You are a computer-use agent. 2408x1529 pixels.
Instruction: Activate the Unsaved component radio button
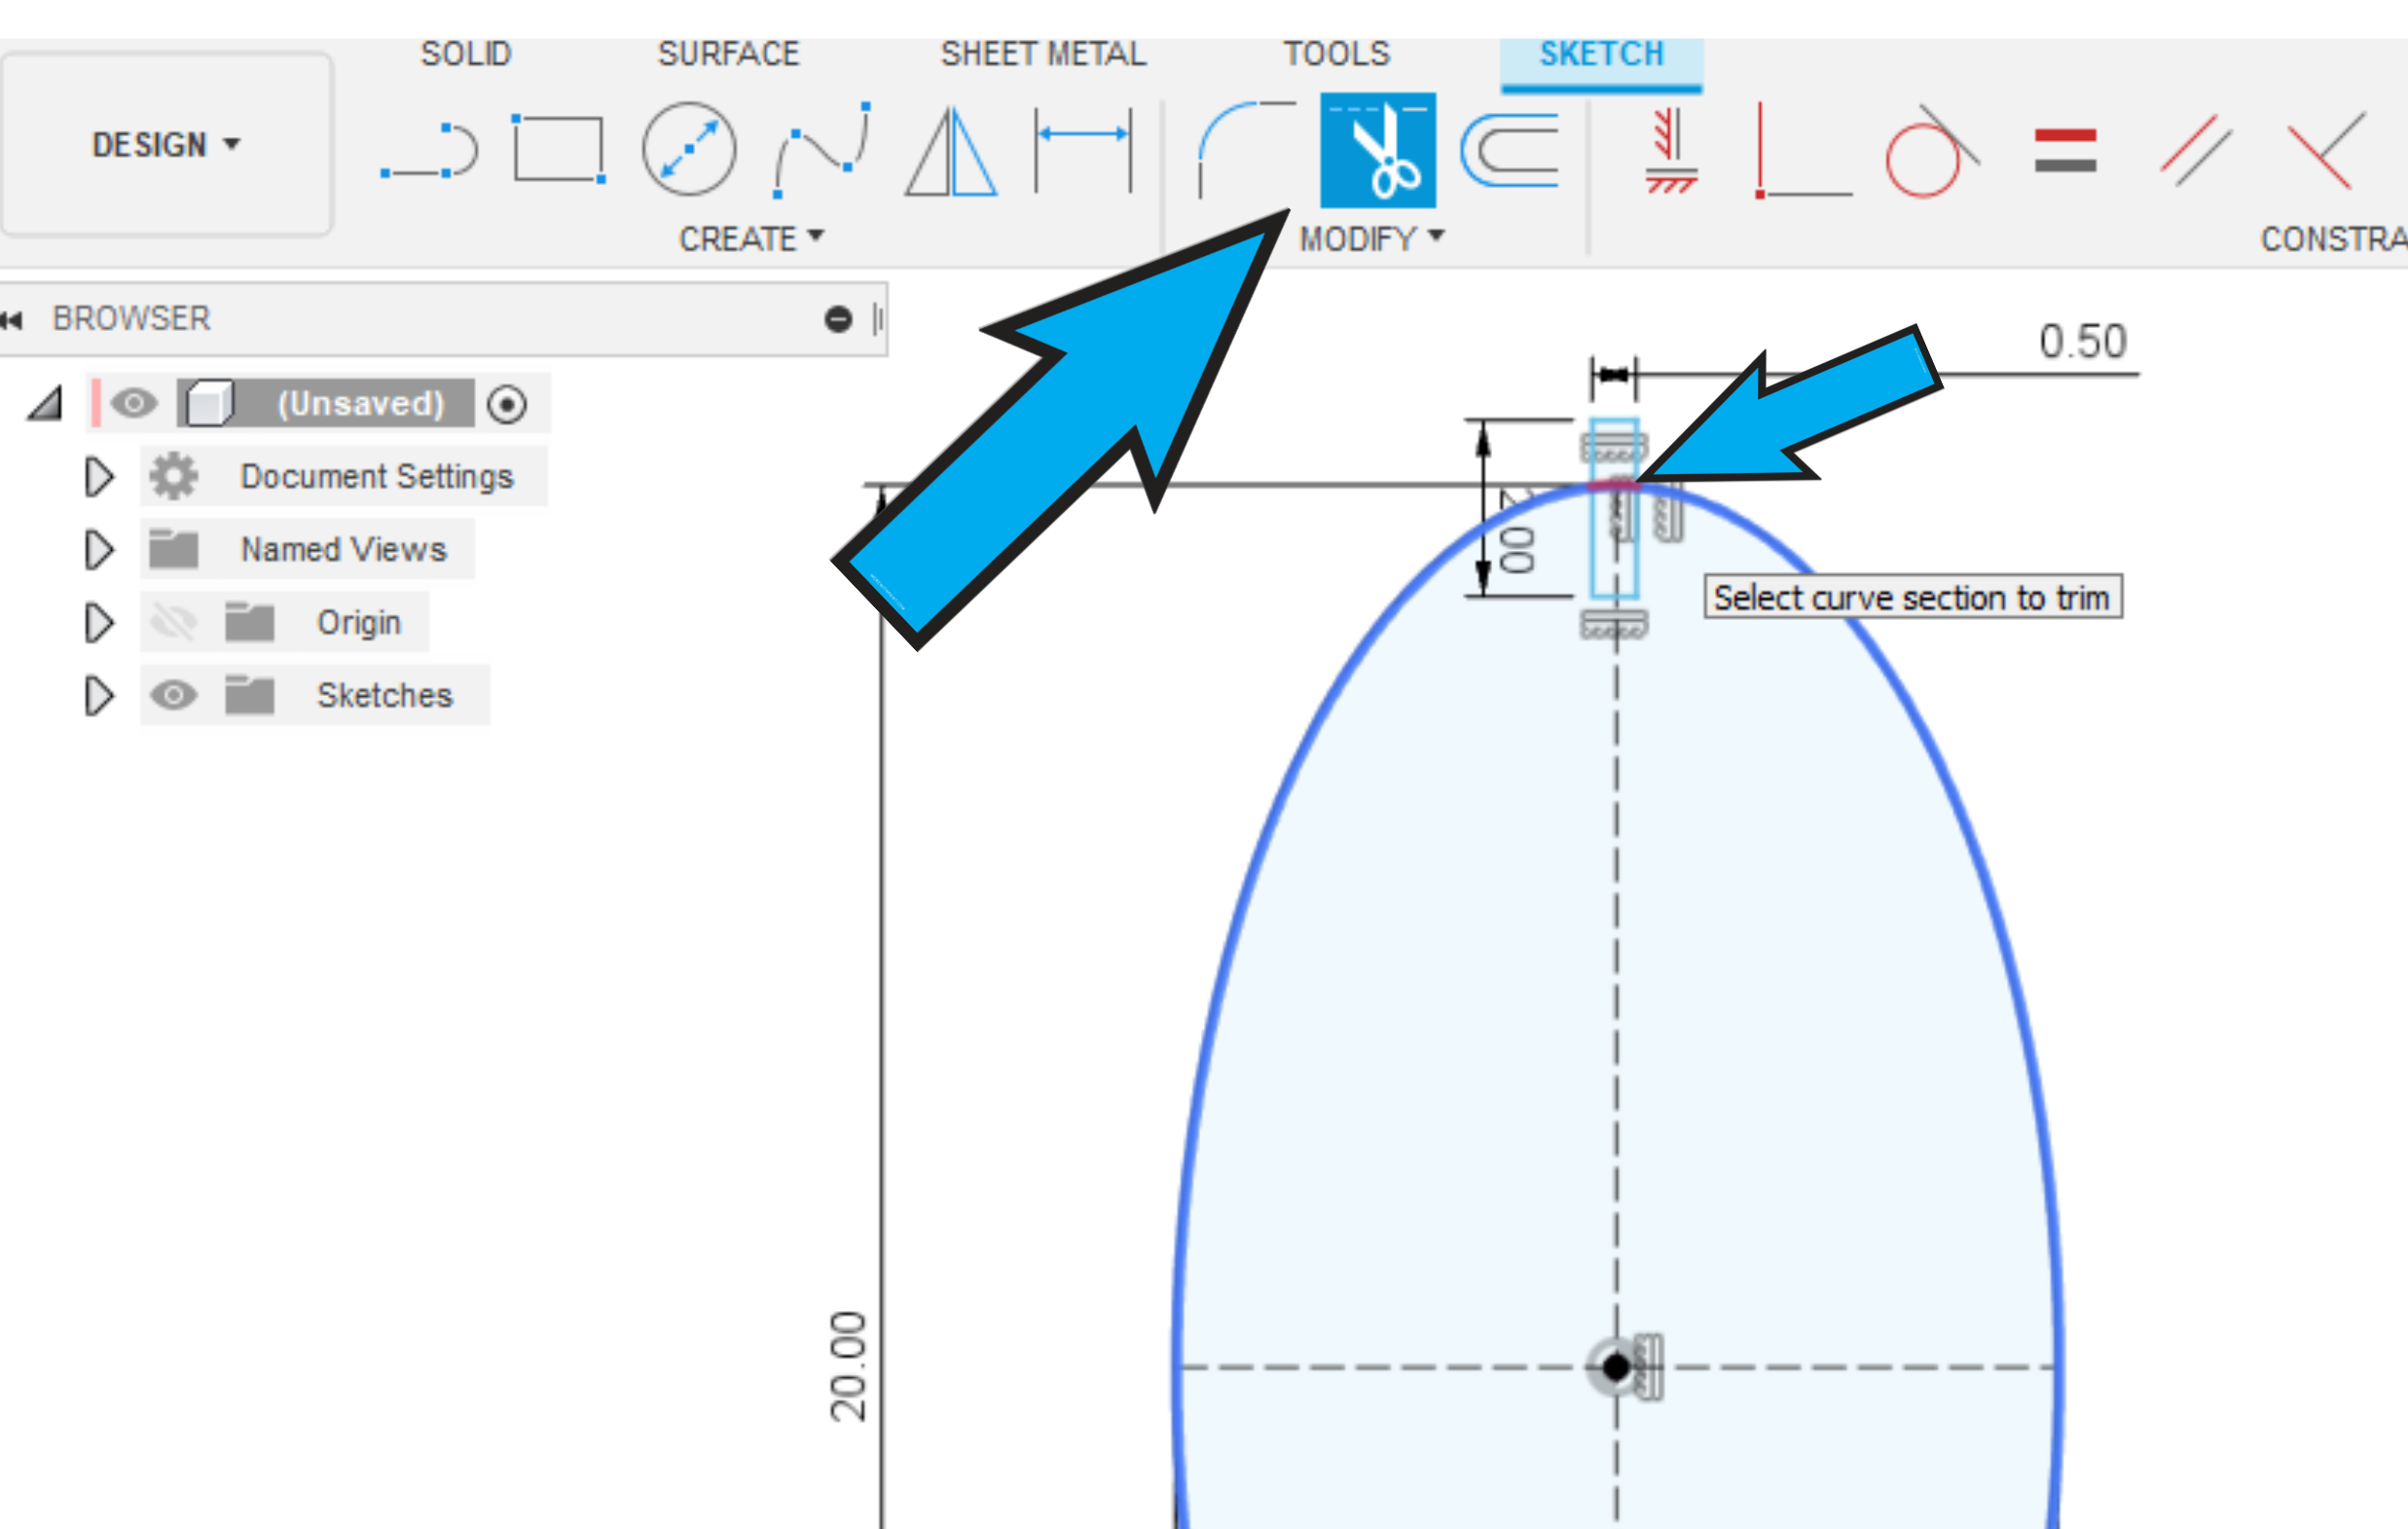point(507,404)
